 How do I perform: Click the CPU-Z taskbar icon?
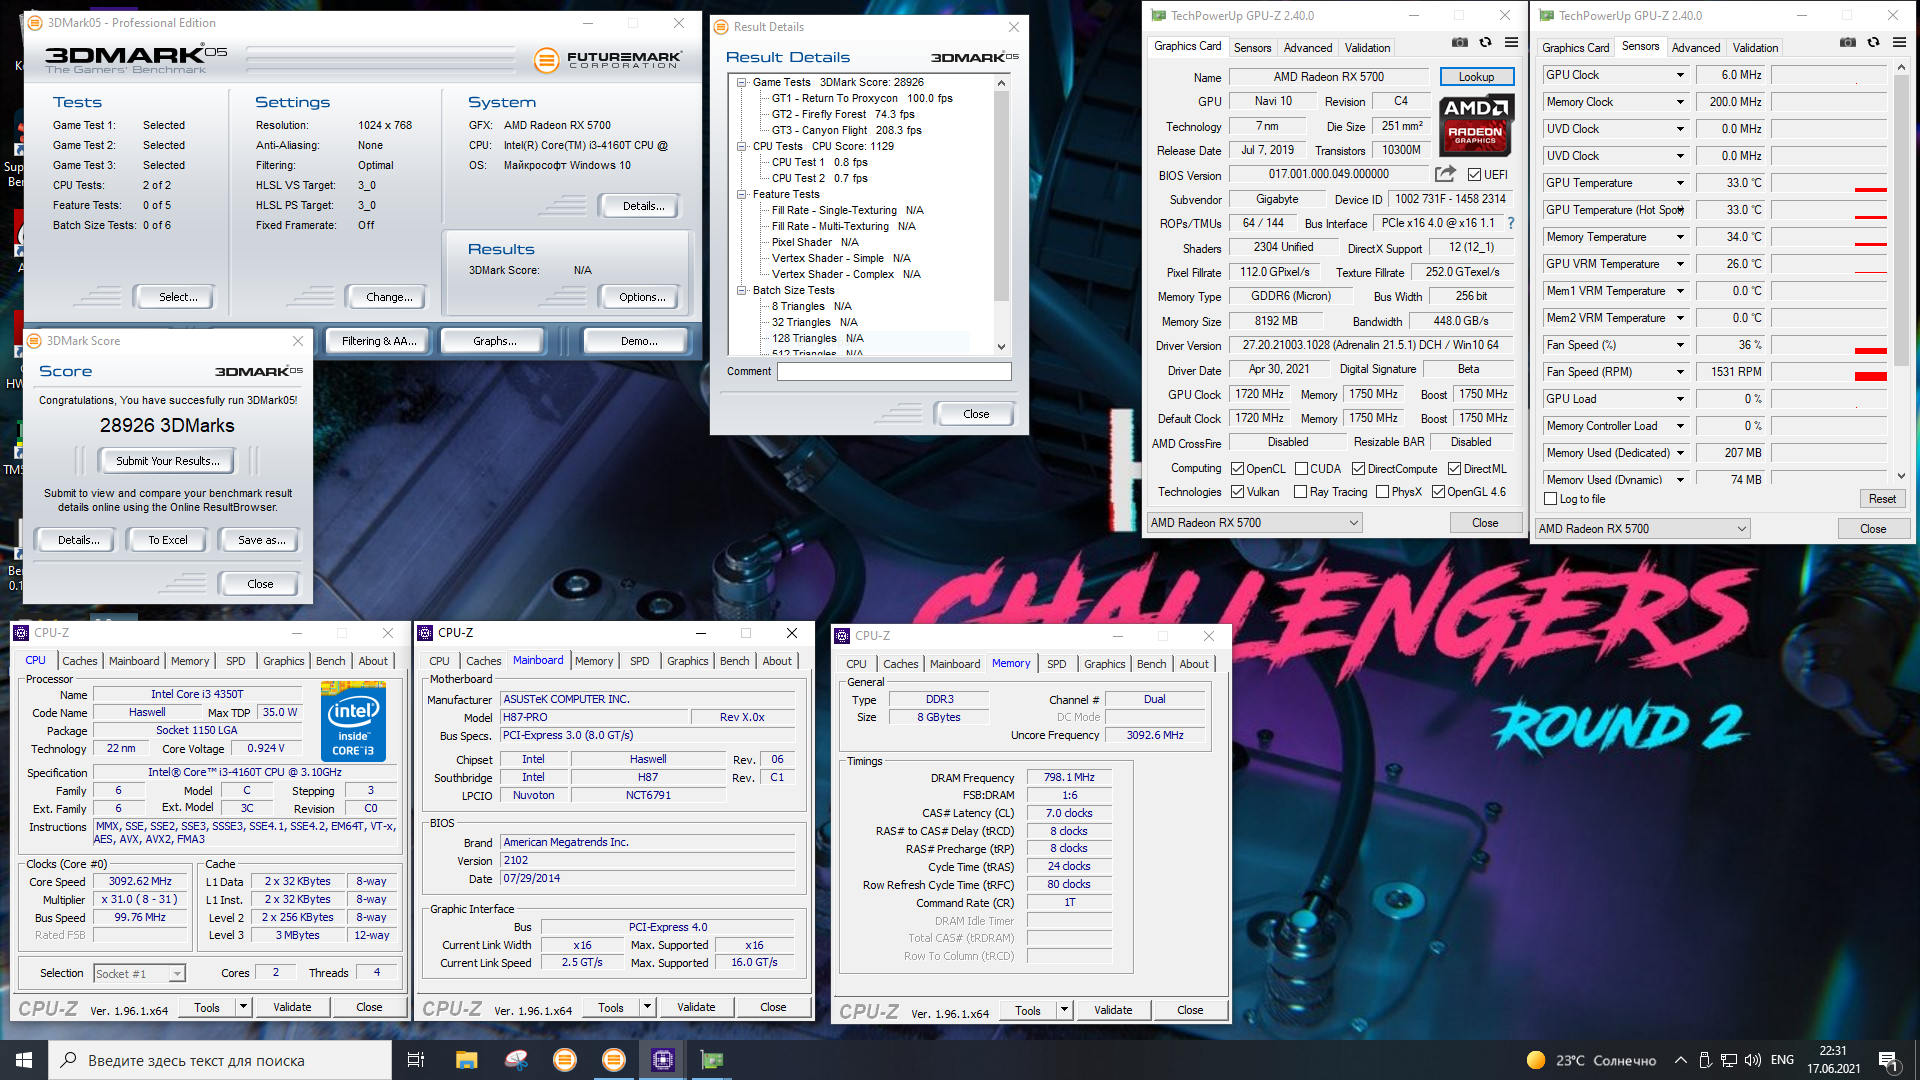pos(663,1060)
